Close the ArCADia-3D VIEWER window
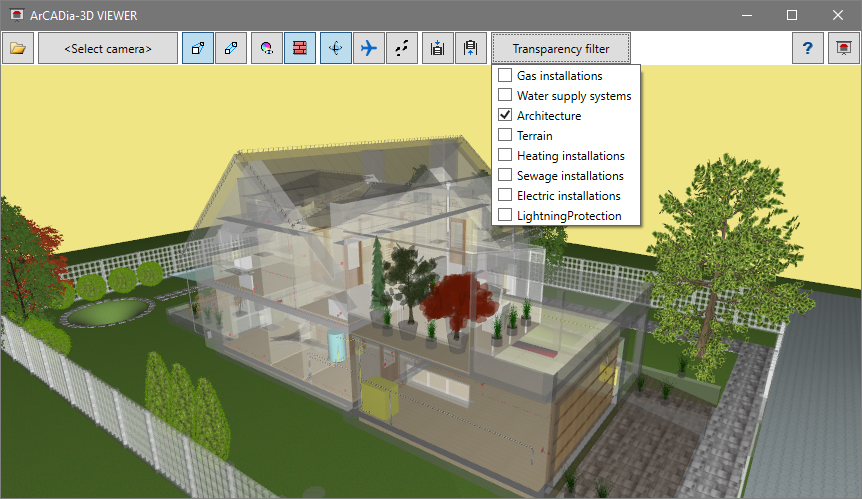The width and height of the screenshot is (862, 499). coord(838,15)
